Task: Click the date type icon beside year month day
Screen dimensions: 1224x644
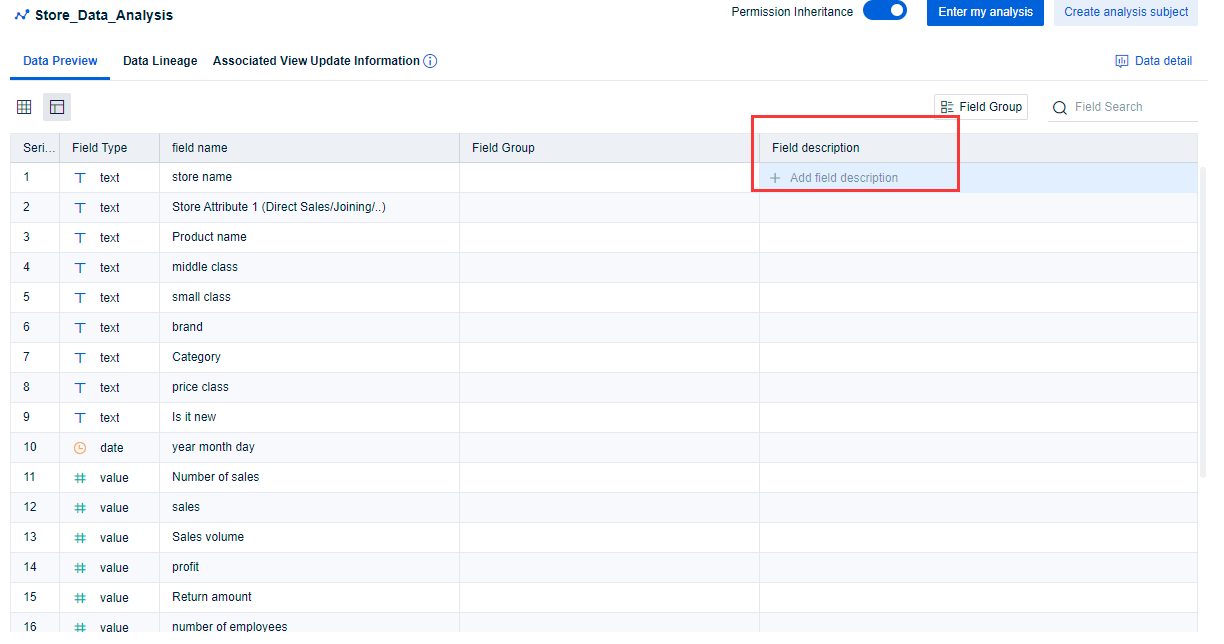Action: click(79, 447)
